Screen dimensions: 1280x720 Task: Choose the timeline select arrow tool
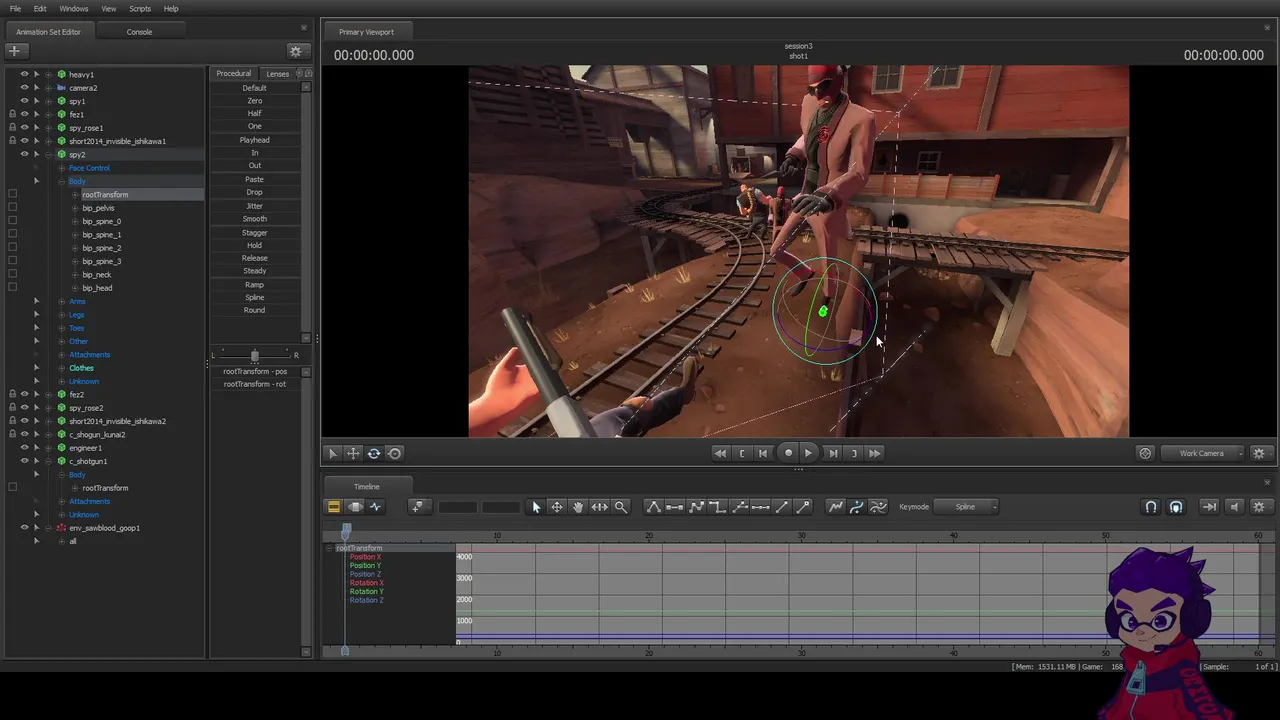pyautogui.click(x=536, y=507)
